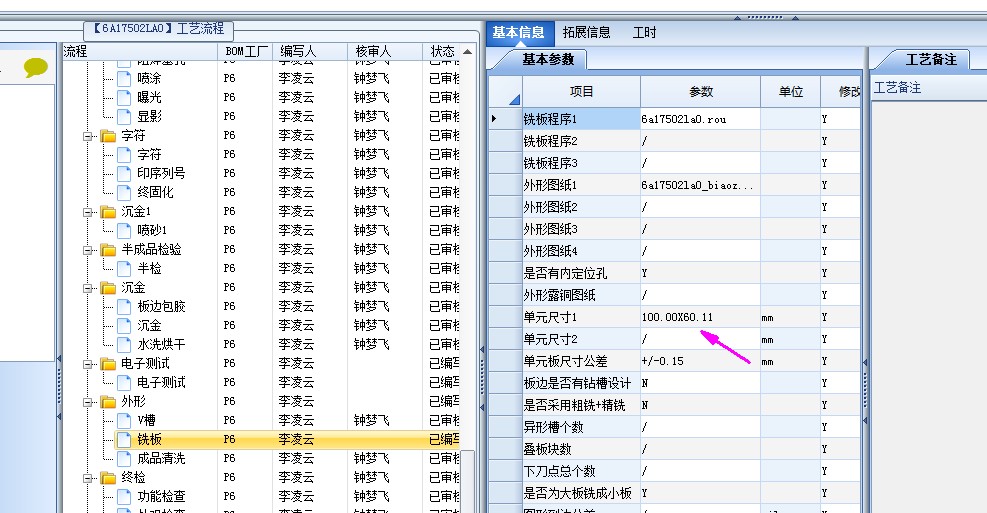987x513 pixels.
Task: Click the 单位 column header
Action: (791, 92)
